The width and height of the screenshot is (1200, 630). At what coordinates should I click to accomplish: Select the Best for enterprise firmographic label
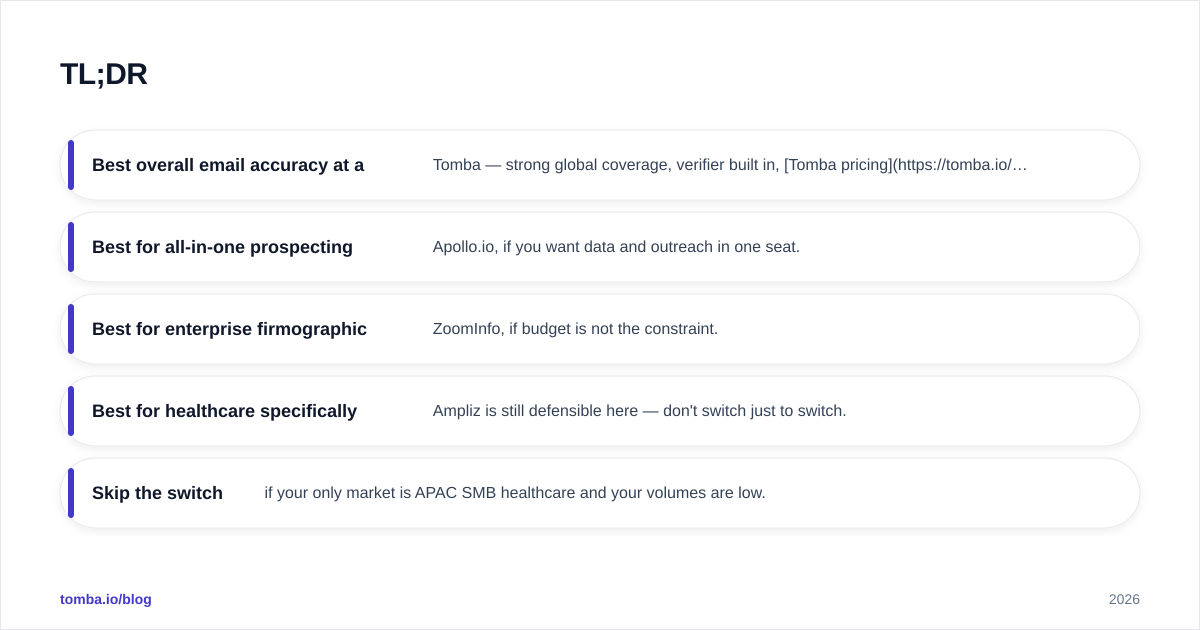click(229, 329)
